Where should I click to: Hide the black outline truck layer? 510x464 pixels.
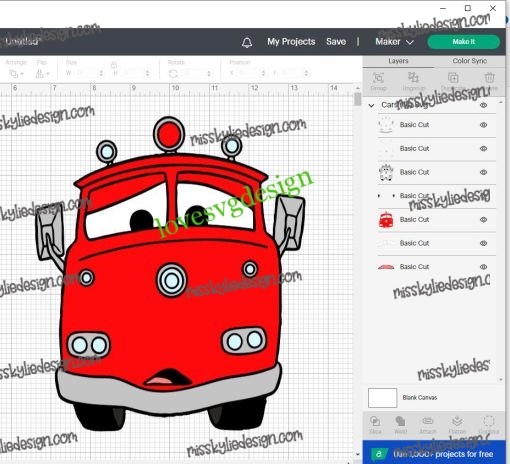tap(483, 172)
